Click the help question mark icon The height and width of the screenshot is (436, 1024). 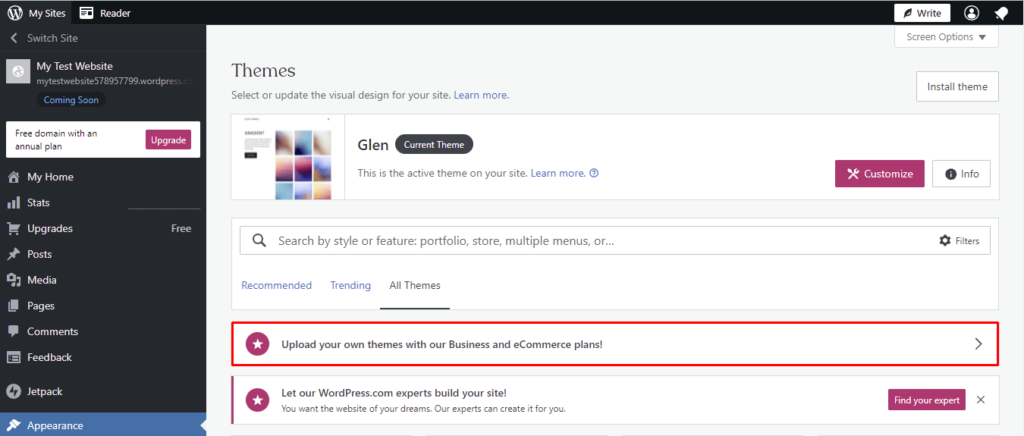pyautogui.click(x=594, y=174)
